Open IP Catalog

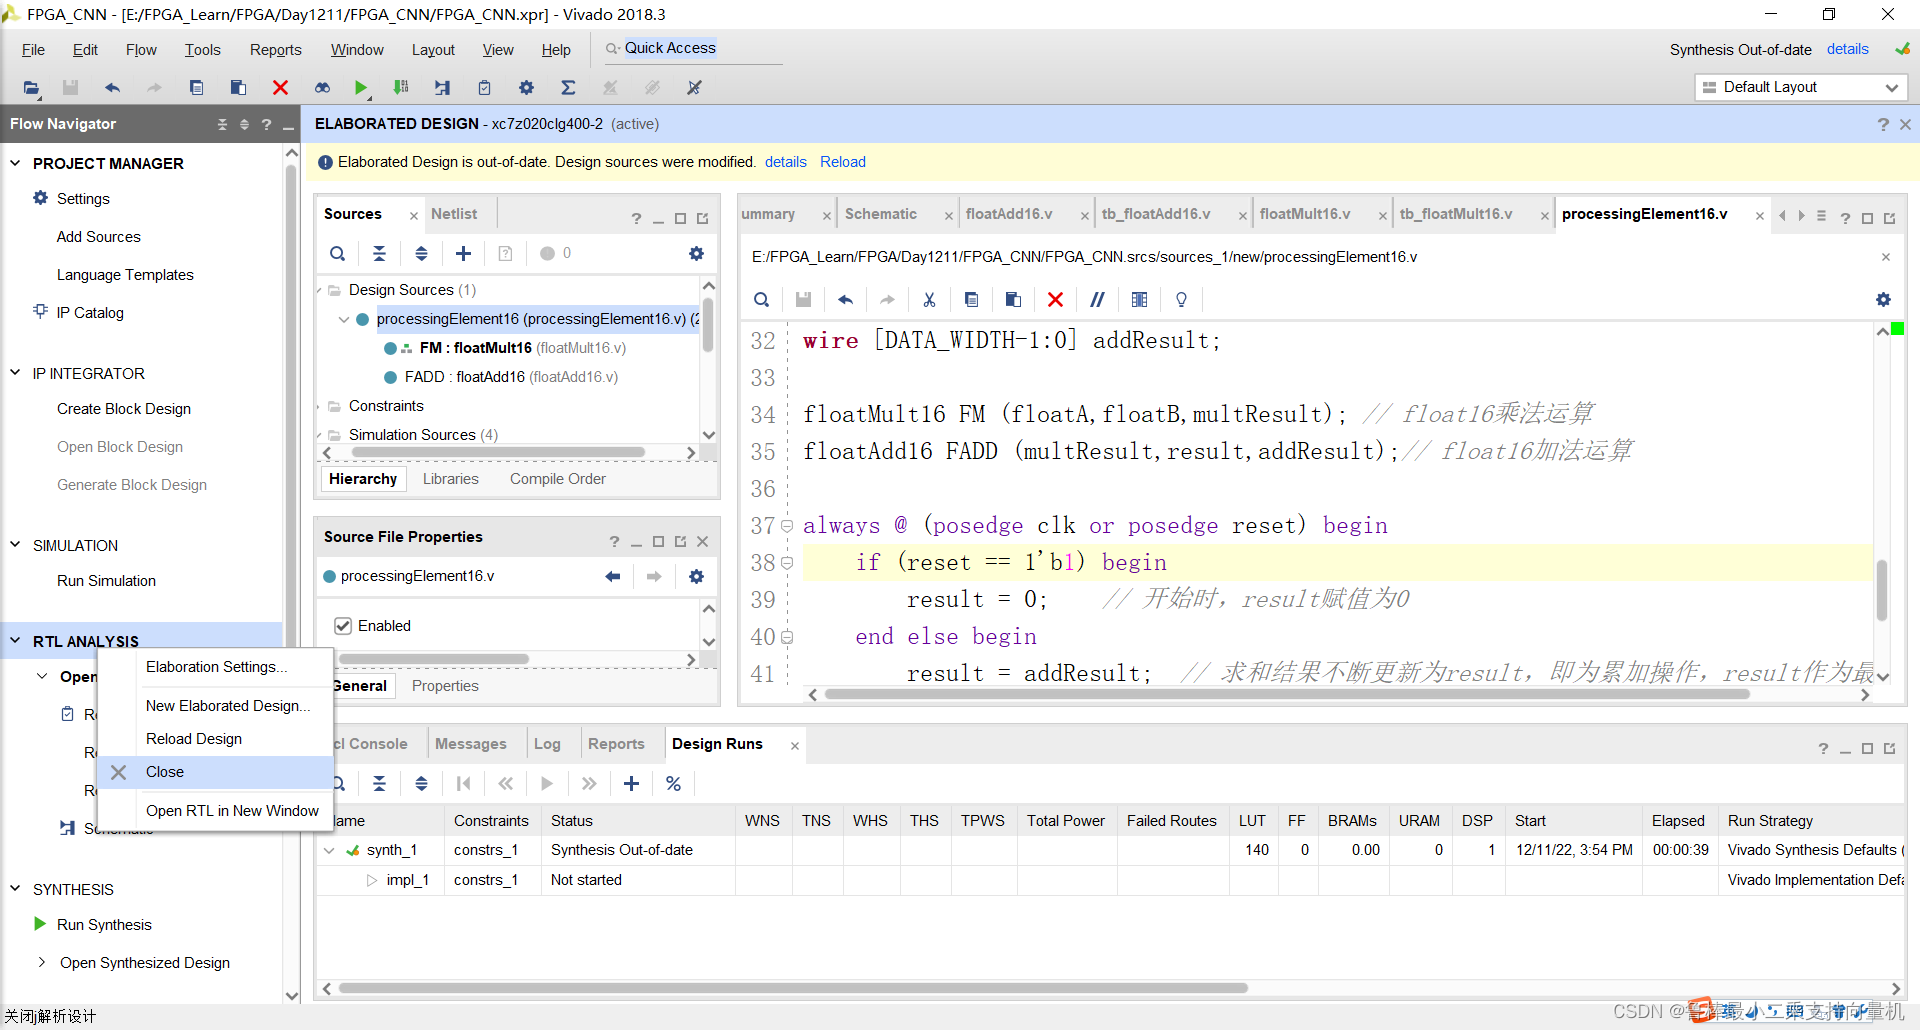tap(90, 313)
